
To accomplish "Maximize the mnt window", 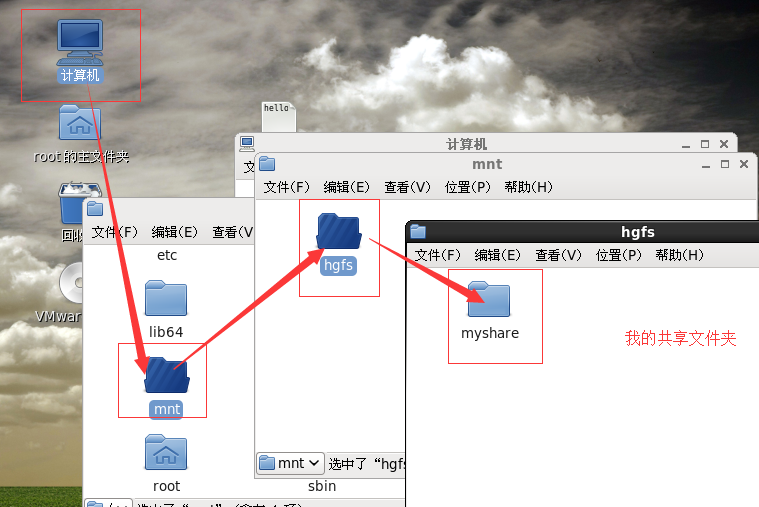I will click(x=725, y=164).
